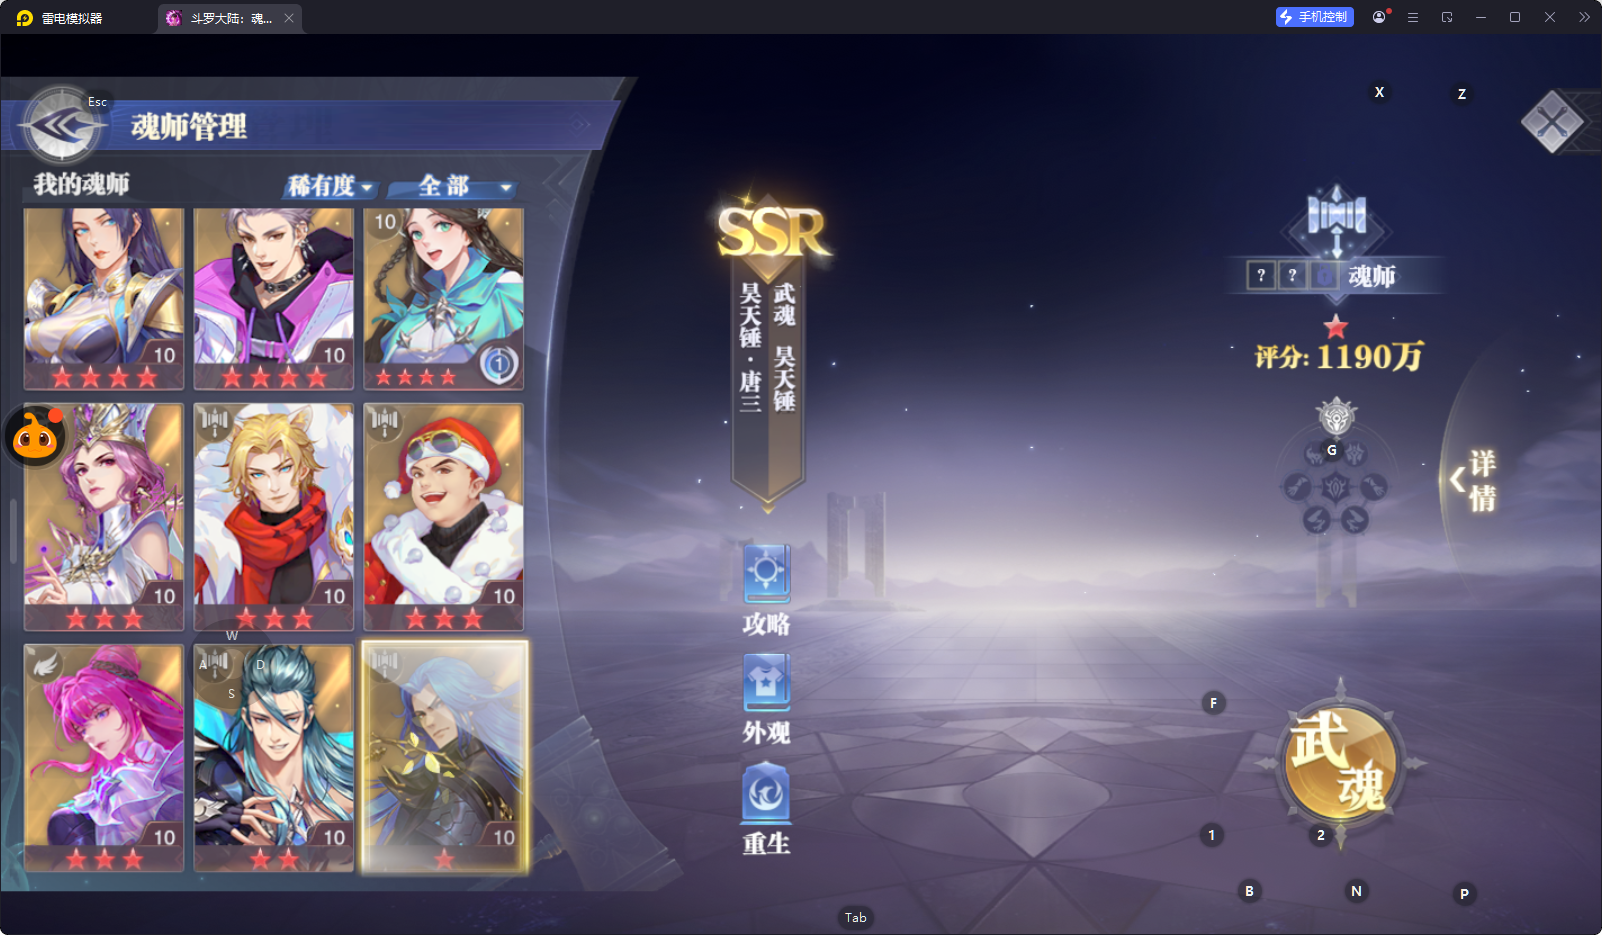This screenshot has height=935, width=1602.
Task: Select the braided girl in teal cloak card
Action: (x=444, y=298)
